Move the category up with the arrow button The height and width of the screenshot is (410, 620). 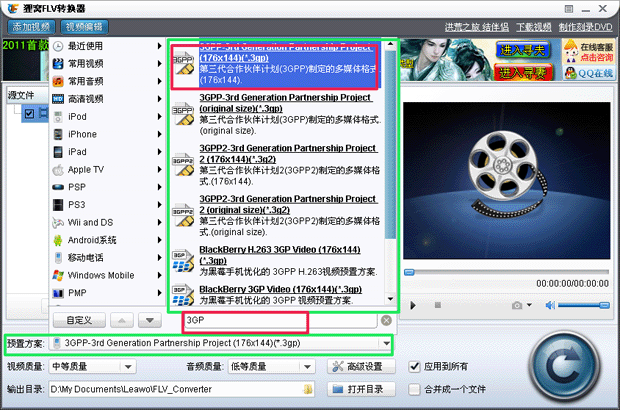122,320
